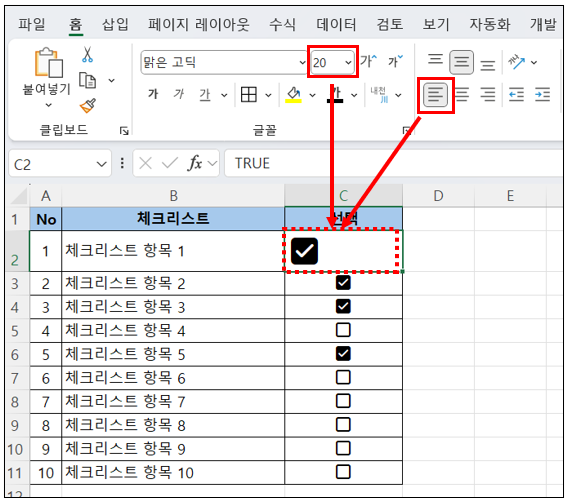Open clipboard group dialog launcher
This screenshot has width=567, height=498.
coord(124,131)
